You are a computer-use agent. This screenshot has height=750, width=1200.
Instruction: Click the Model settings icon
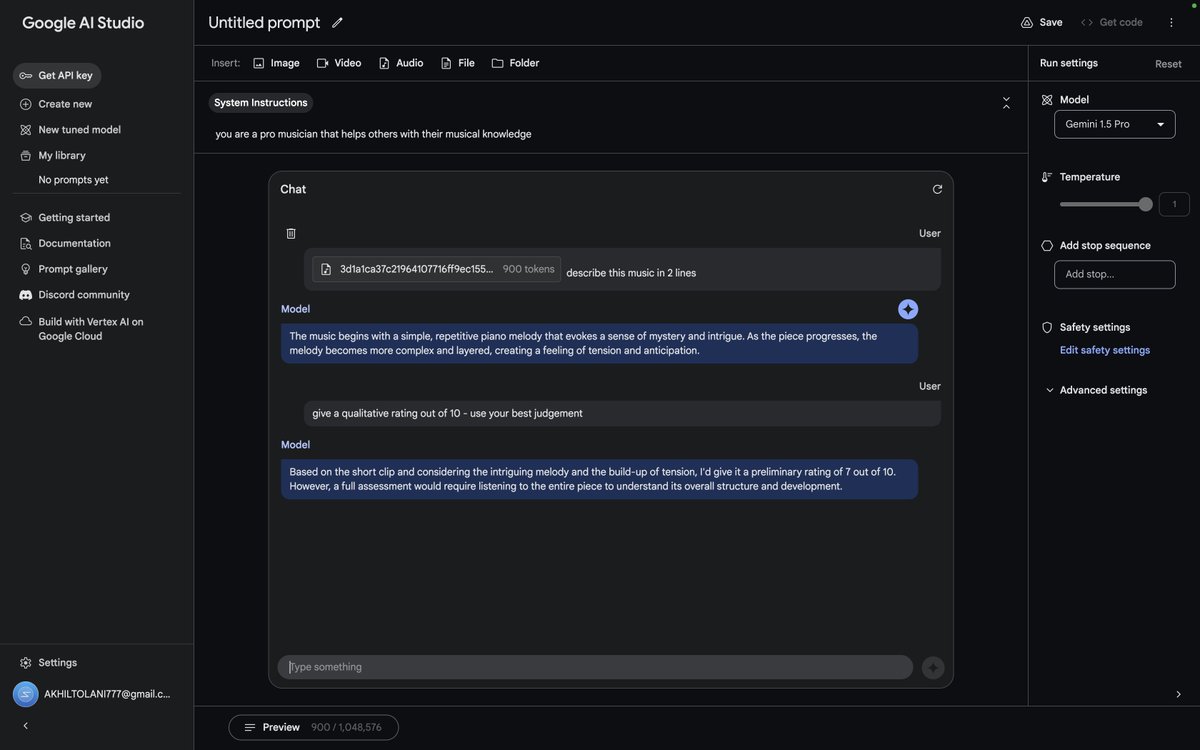tap(1047, 100)
